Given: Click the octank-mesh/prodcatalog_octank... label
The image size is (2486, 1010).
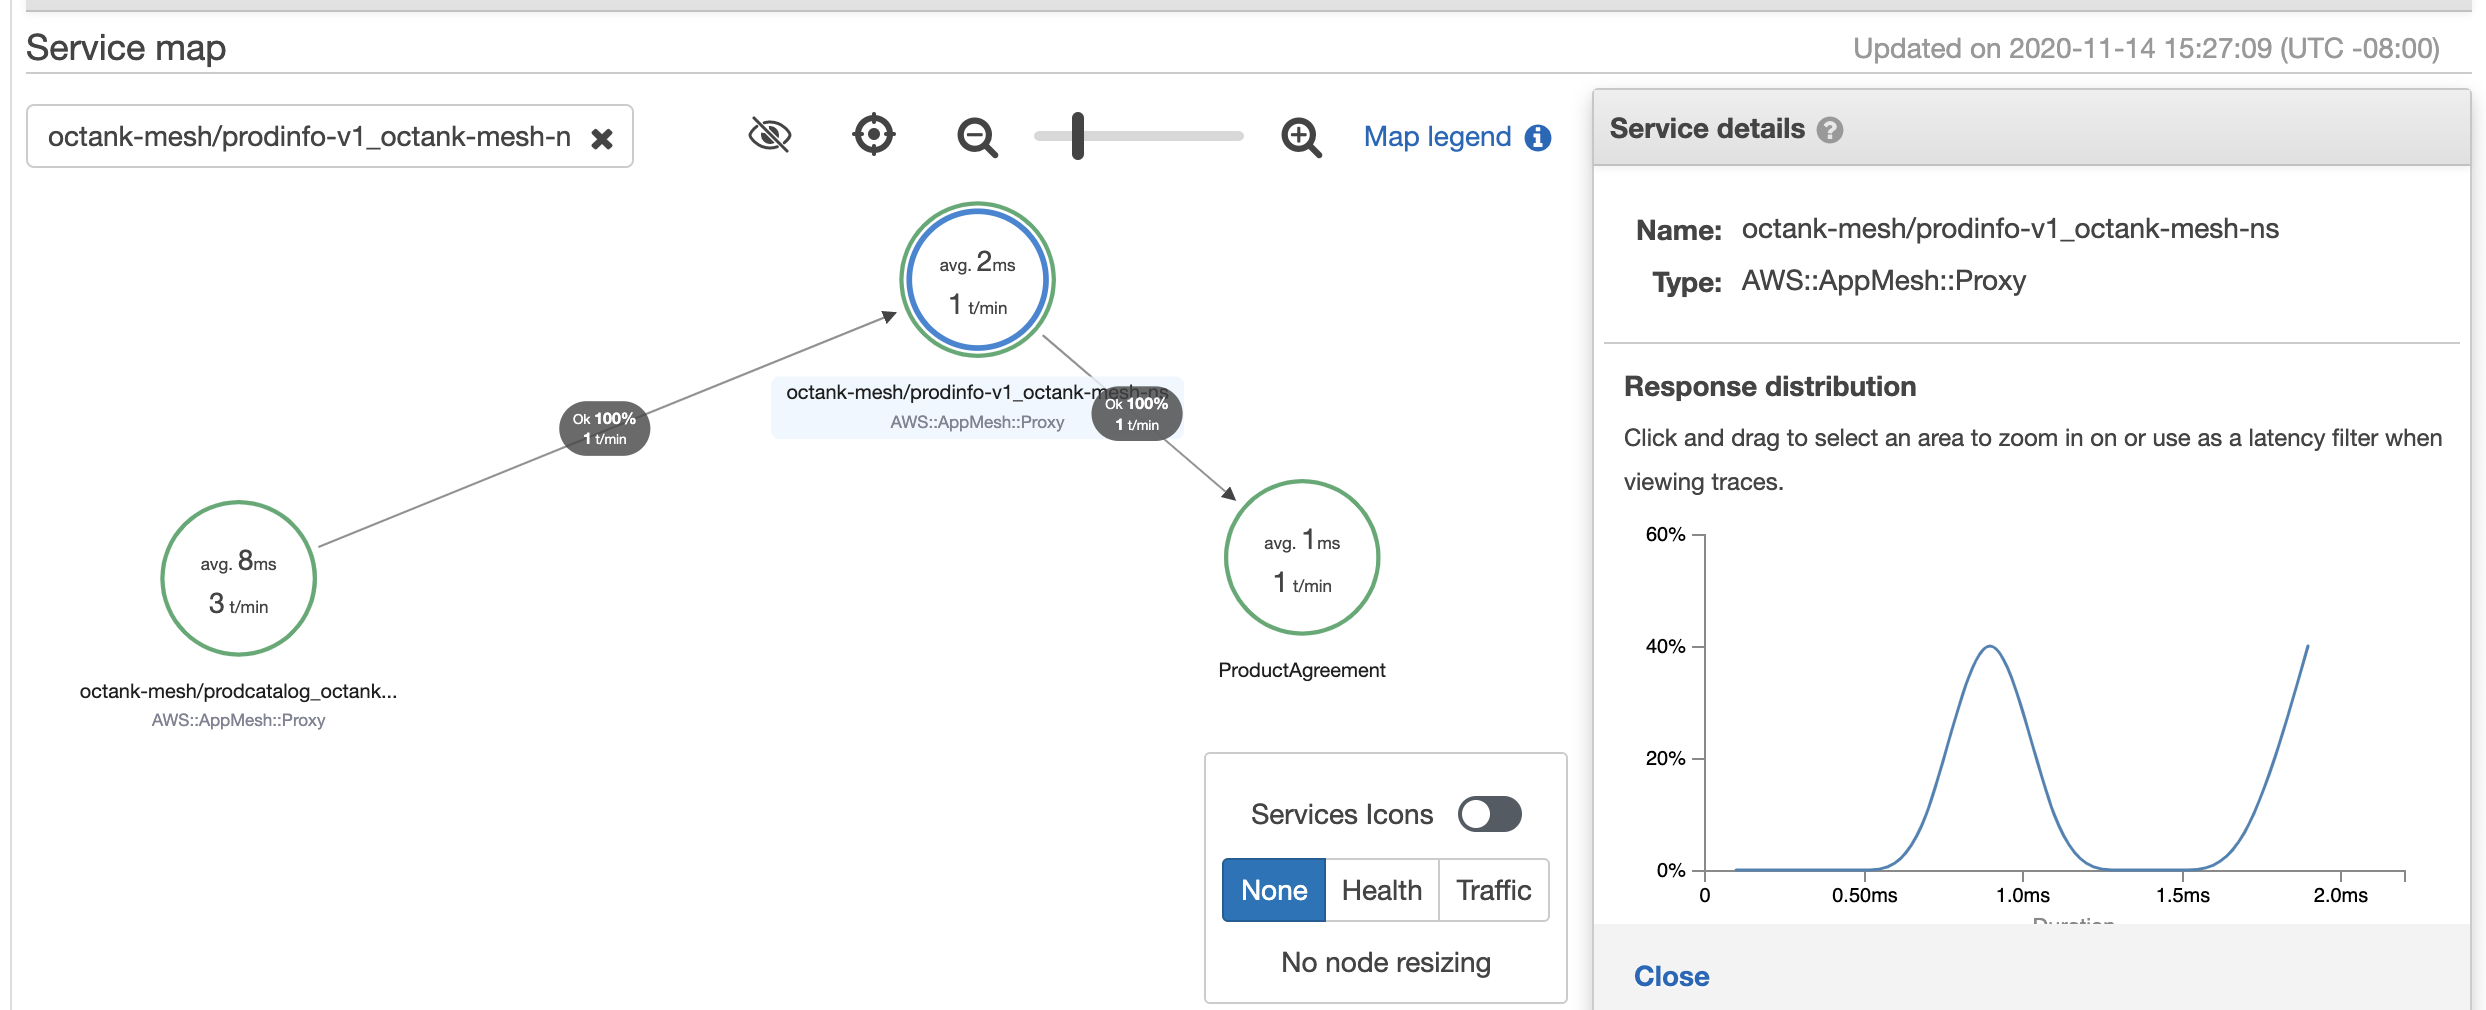Looking at the screenshot, I should point(238,691).
